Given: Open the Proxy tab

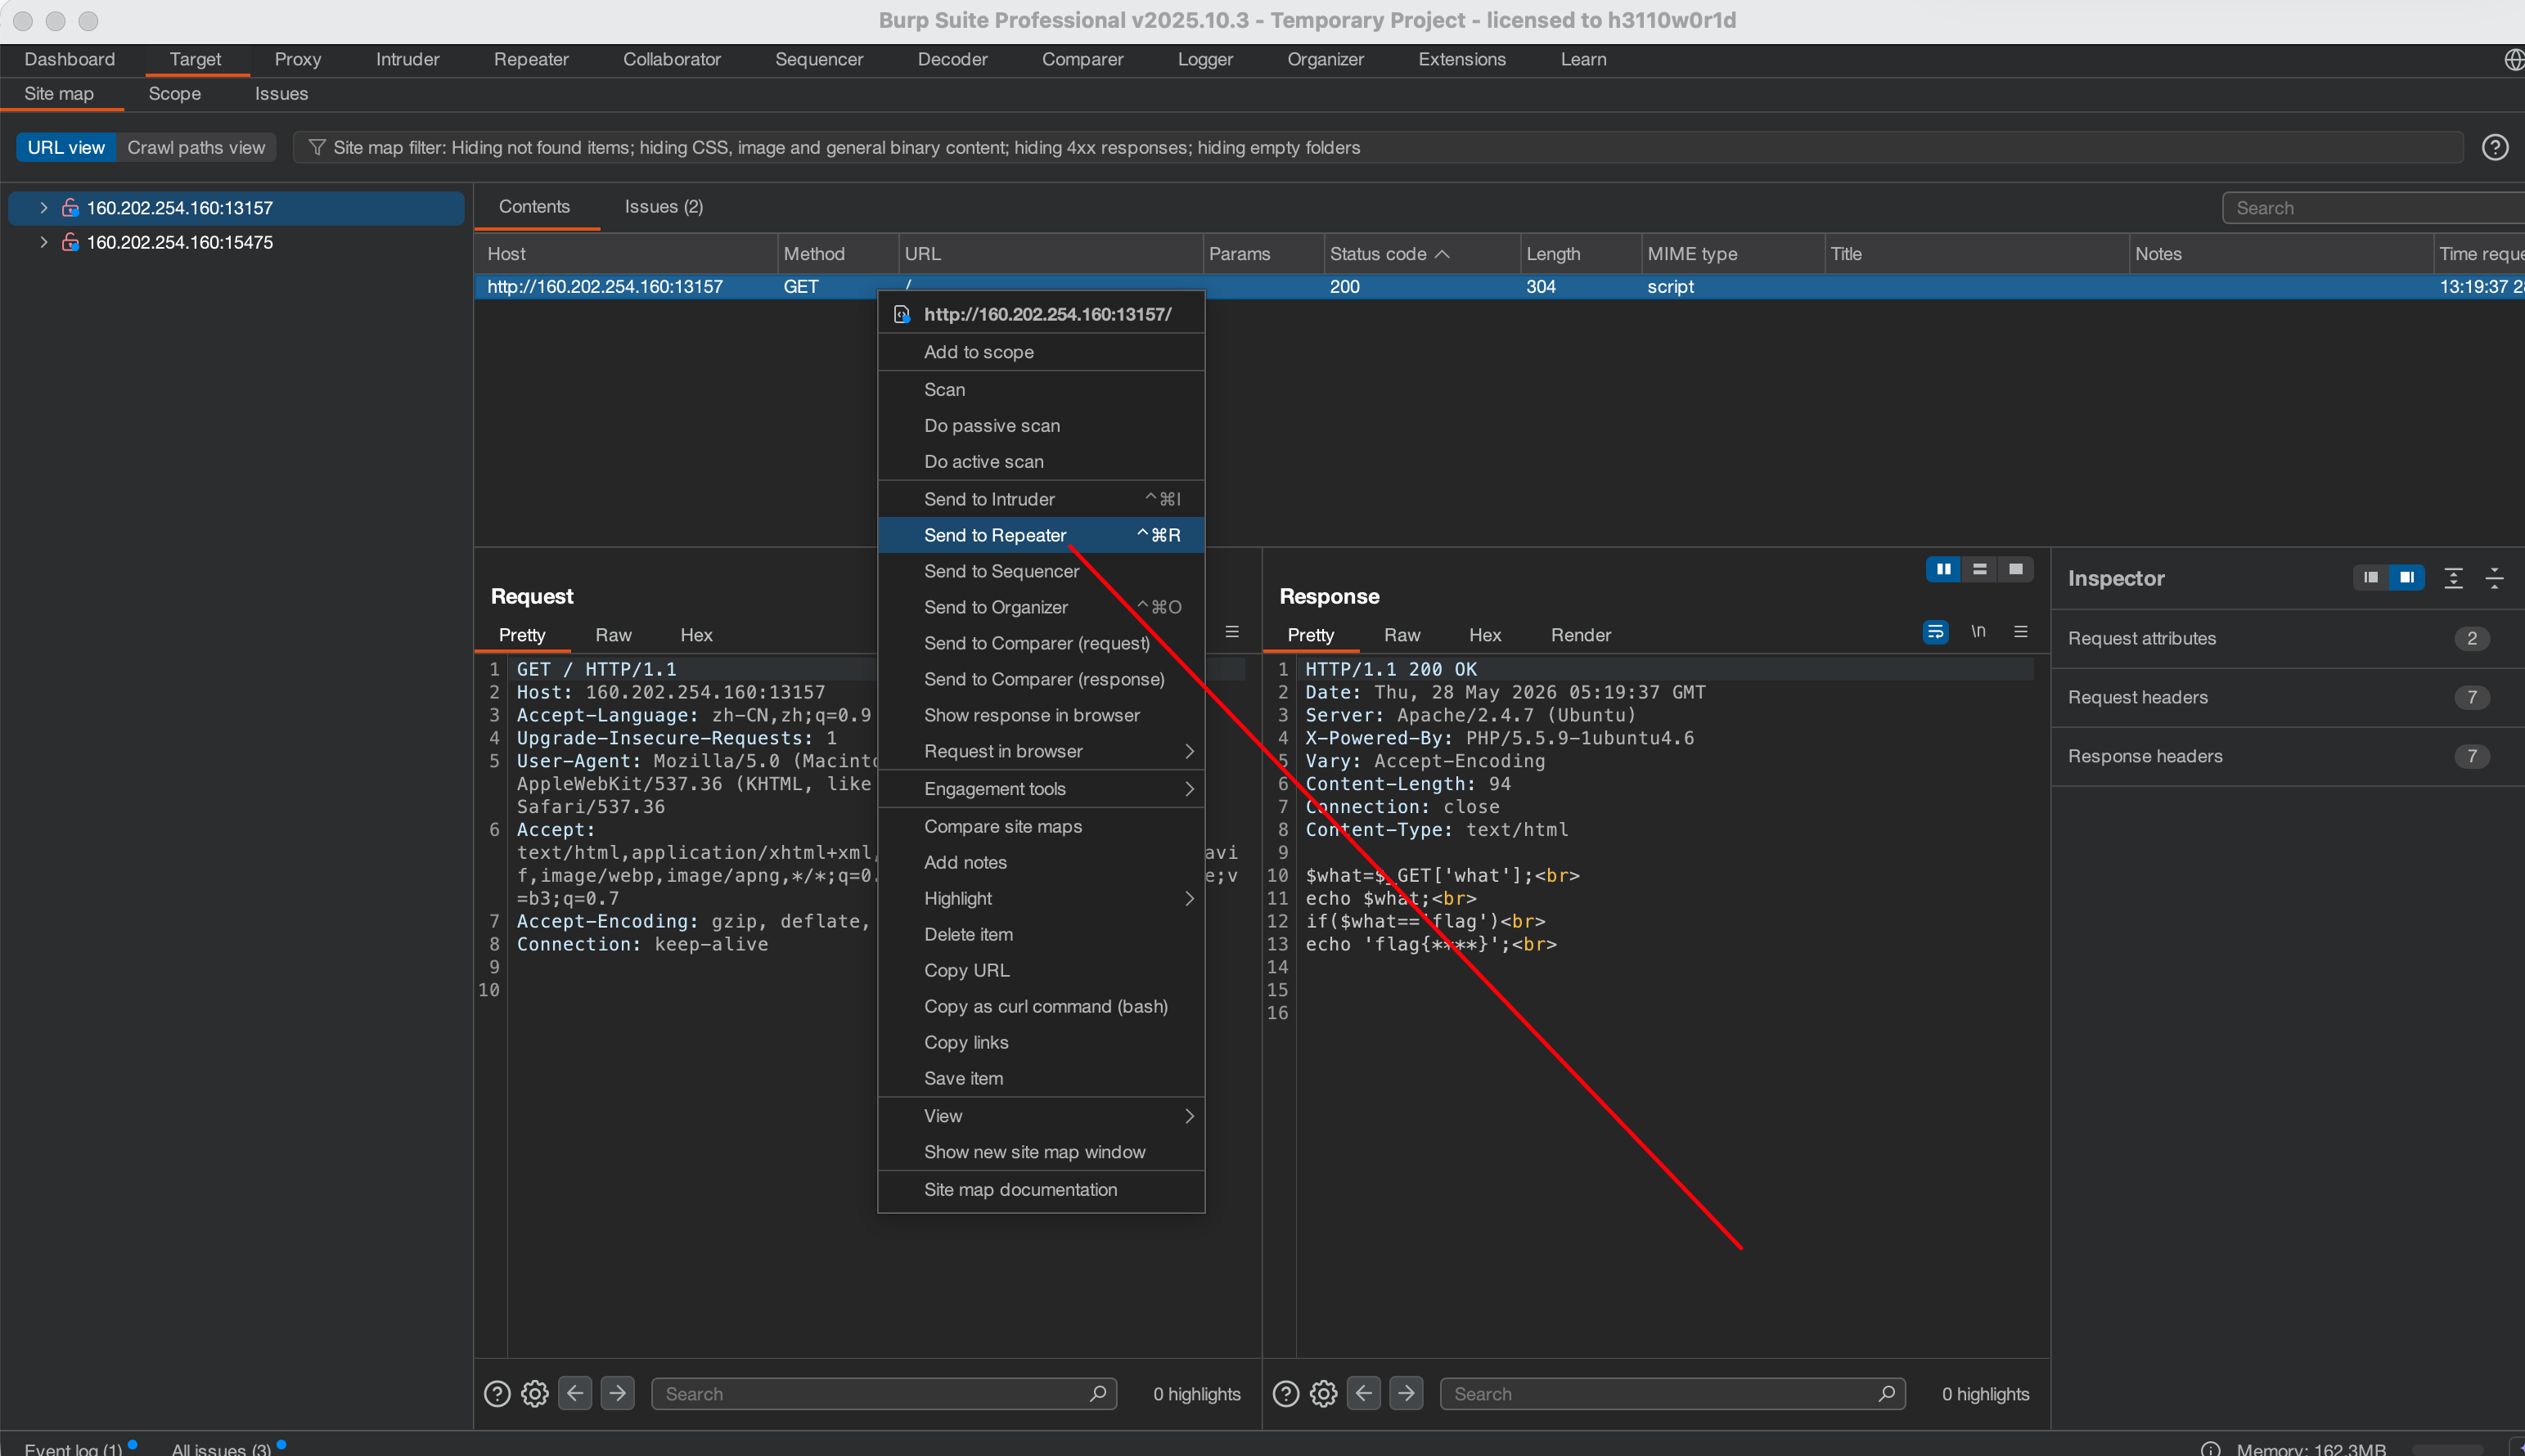Looking at the screenshot, I should [298, 59].
